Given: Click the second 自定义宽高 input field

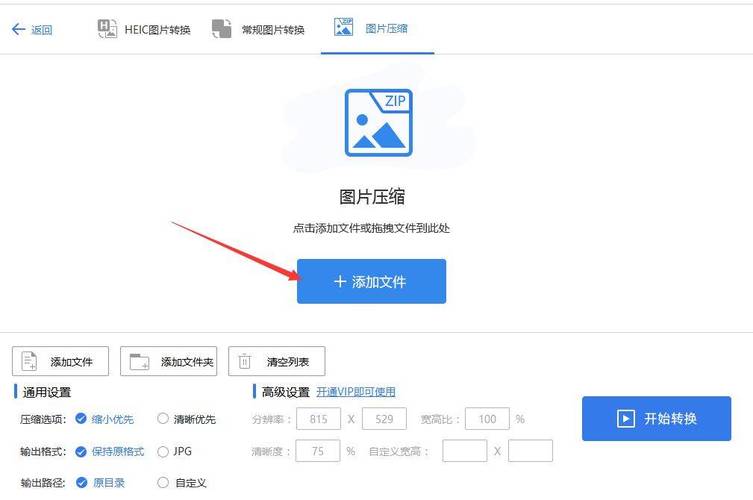Looking at the screenshot, I should [x=530, y=451].
